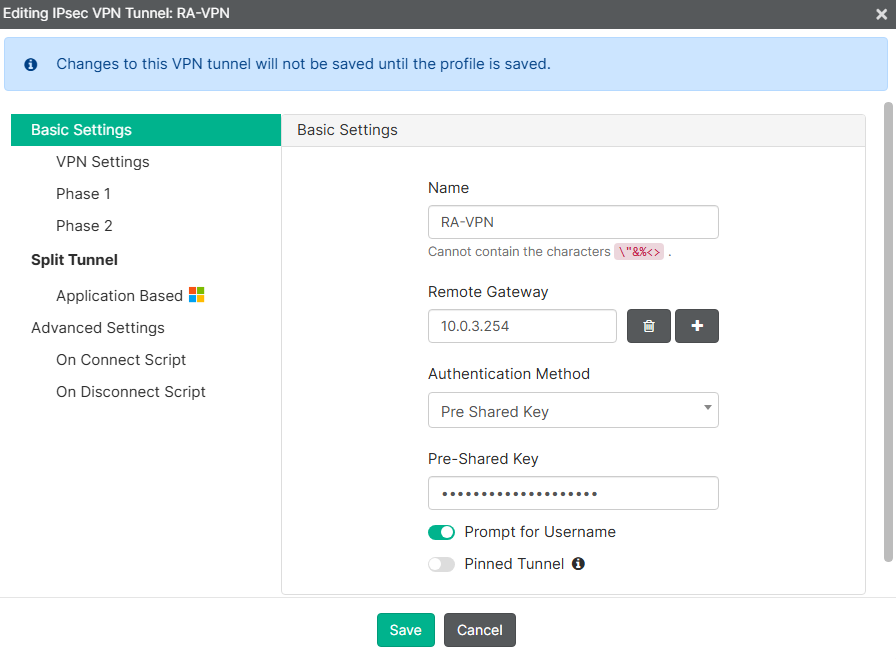The width and height of the screenshot is (896, 659).
Task: Cancel editing the VPN tunnel
Action: (x=479, y=630)
